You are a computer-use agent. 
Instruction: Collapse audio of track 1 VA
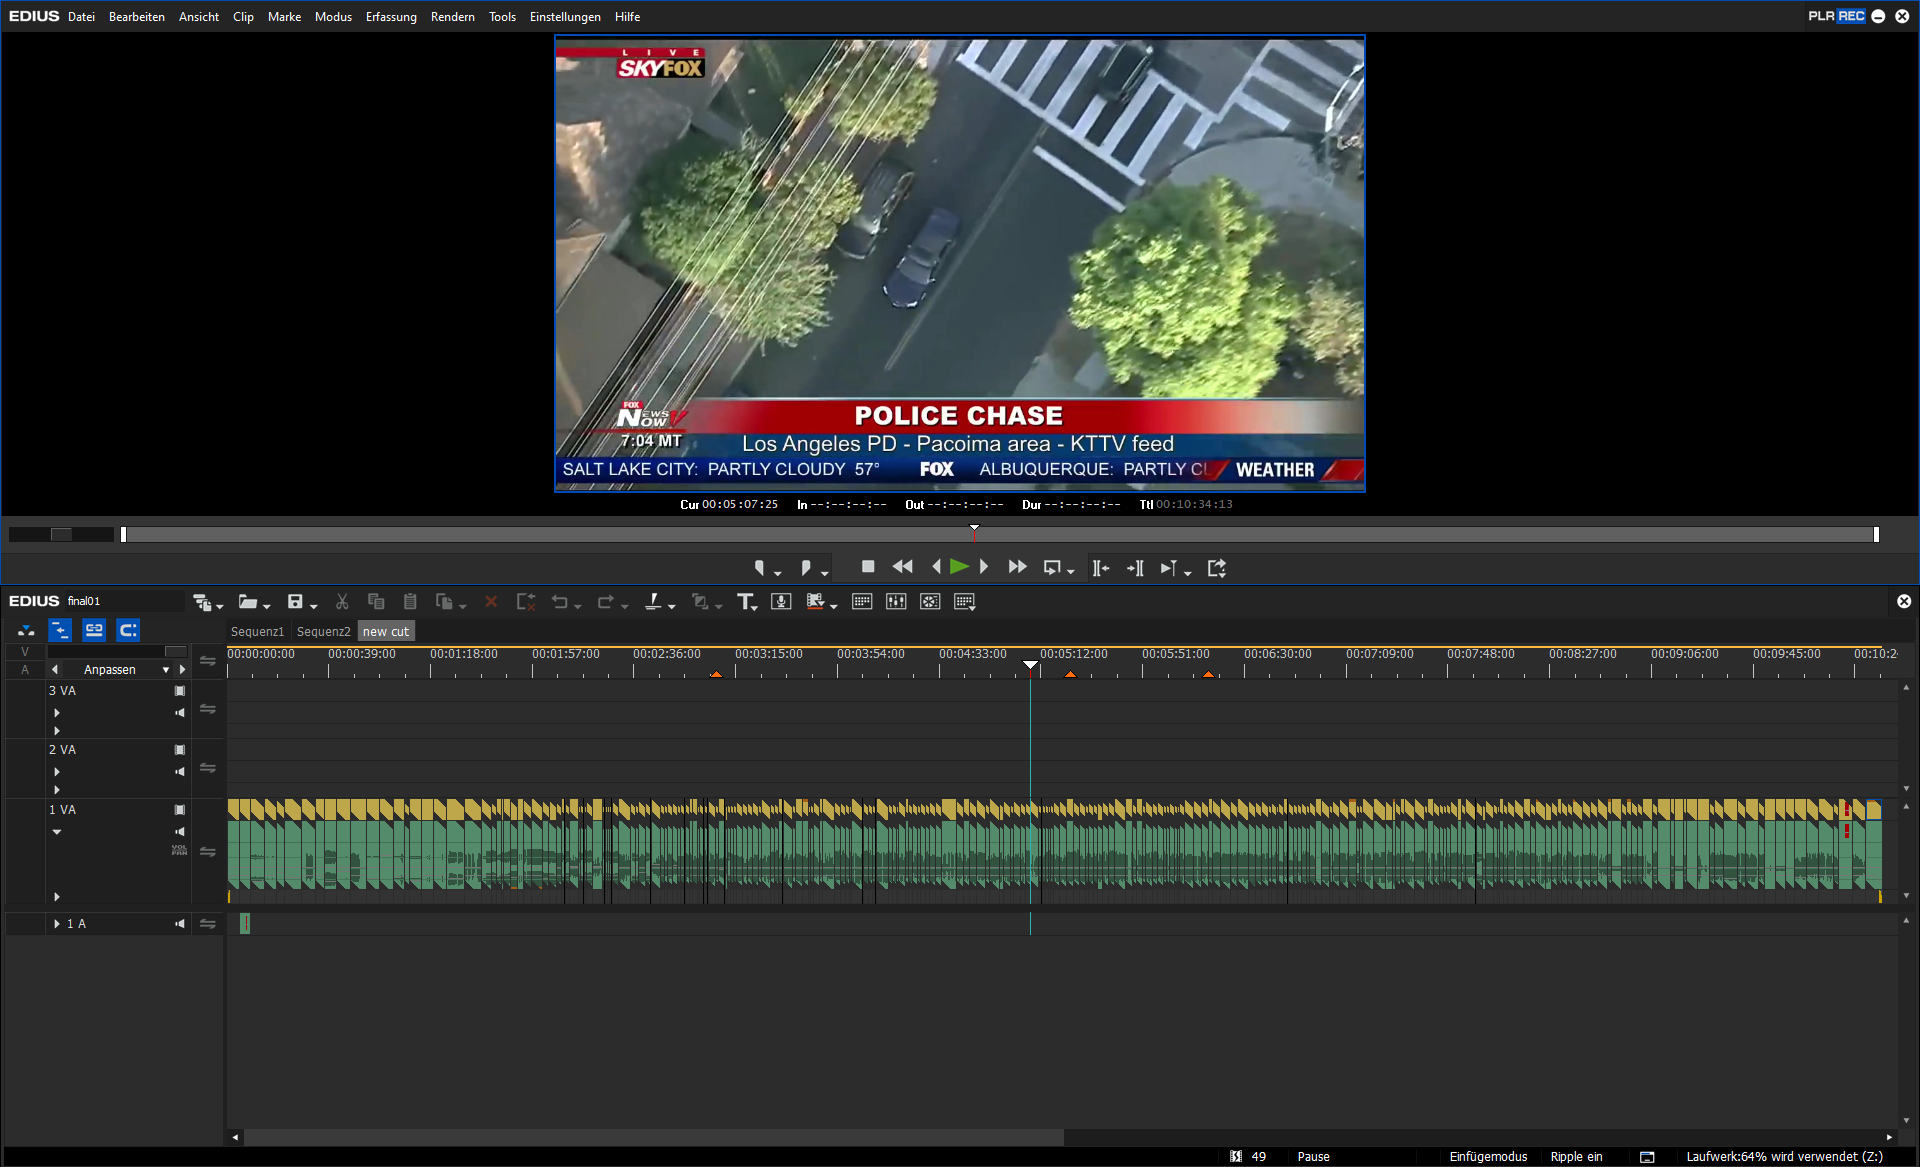tap(57, 832)
